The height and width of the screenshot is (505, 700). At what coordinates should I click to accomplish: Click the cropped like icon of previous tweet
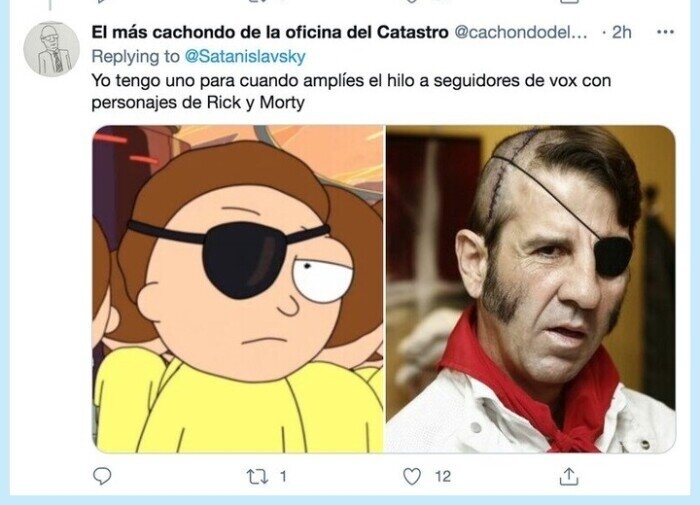[x=412, y=1]
